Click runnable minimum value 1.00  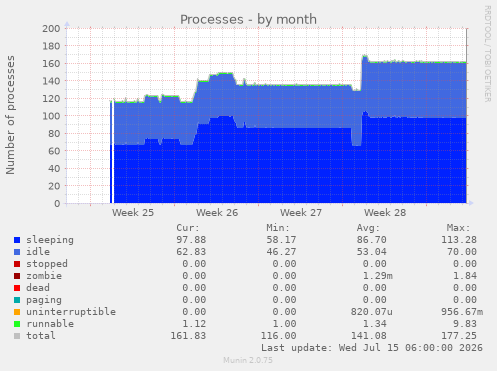tap(284, 324)
